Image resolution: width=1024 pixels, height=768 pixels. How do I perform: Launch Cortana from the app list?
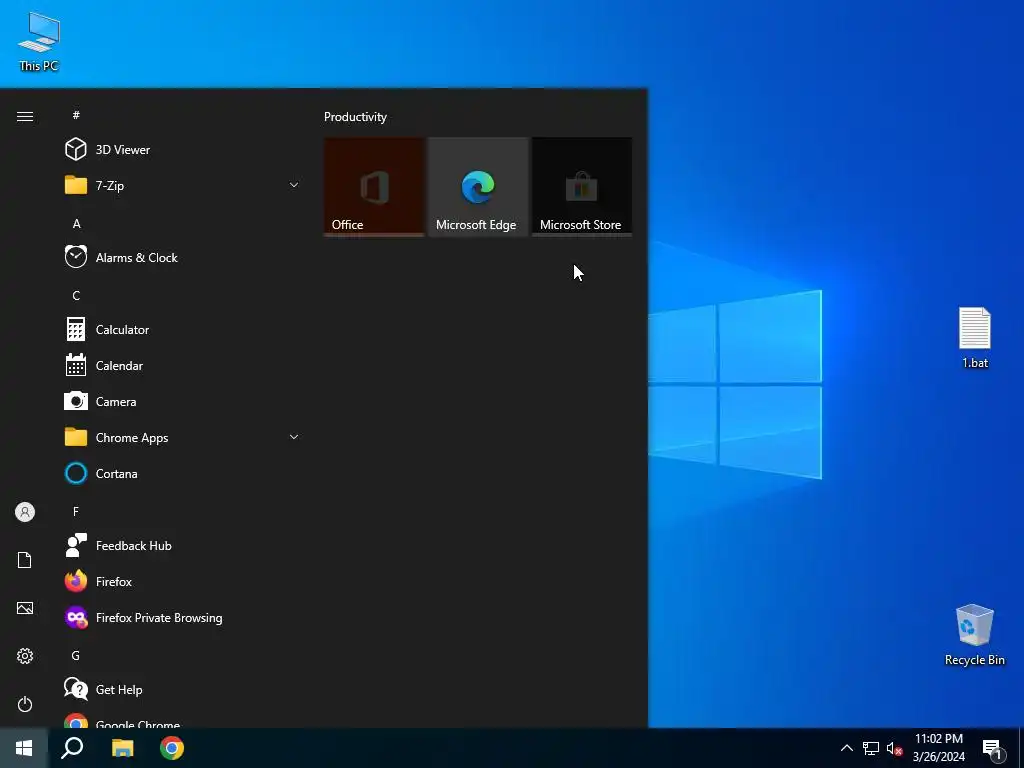click(184, 473)
